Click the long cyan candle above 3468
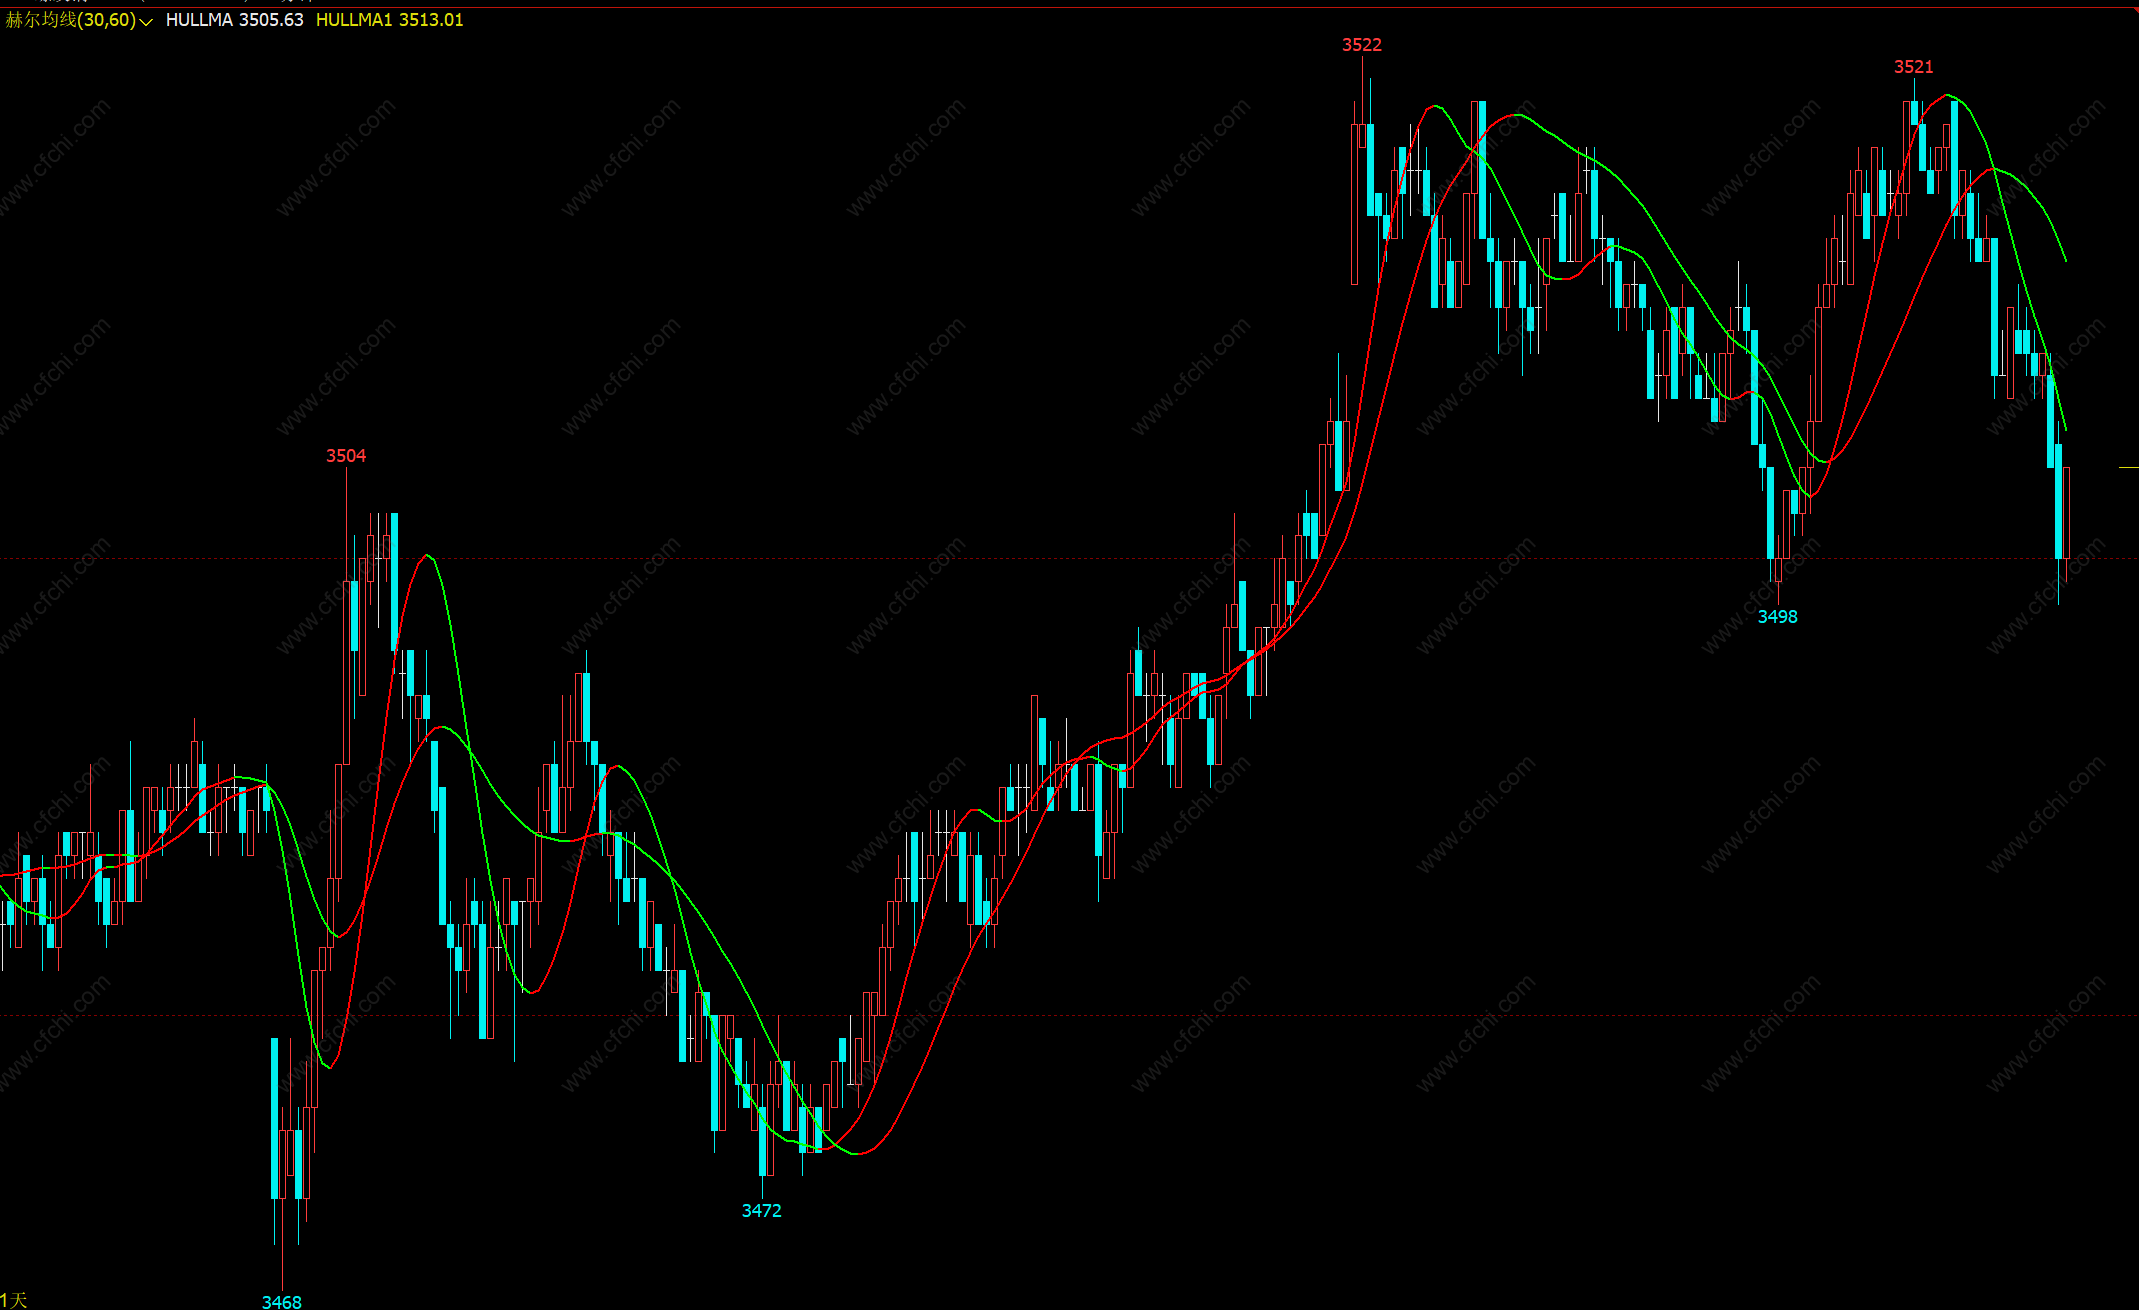 click(275, 1120)
